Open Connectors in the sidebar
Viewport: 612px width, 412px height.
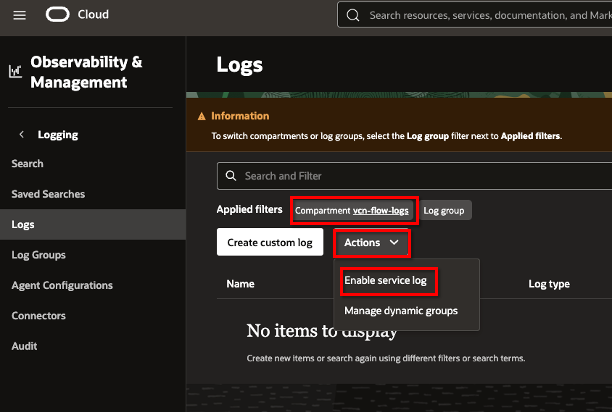(x=38, y=316)
